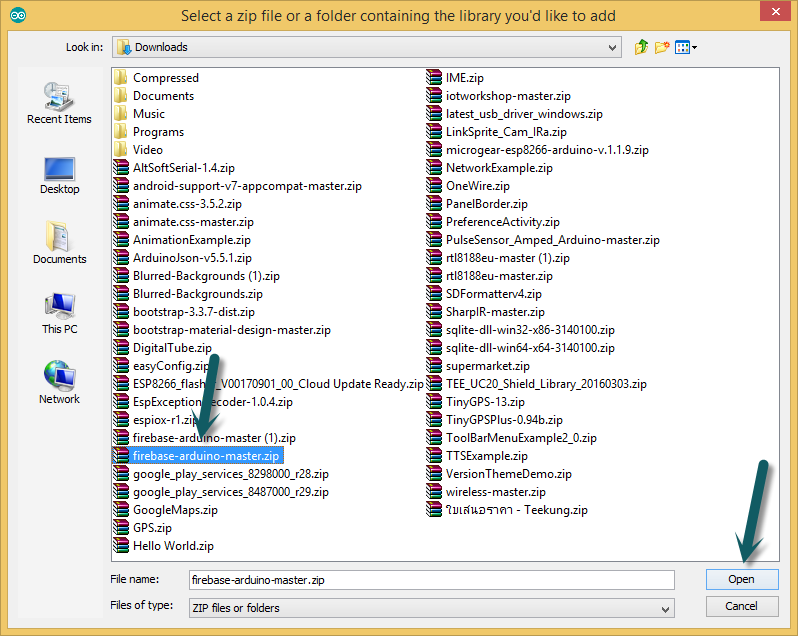The width and height of the screenshot is (798, 636).
Task: Open the view menu icon
Action: 685,47
